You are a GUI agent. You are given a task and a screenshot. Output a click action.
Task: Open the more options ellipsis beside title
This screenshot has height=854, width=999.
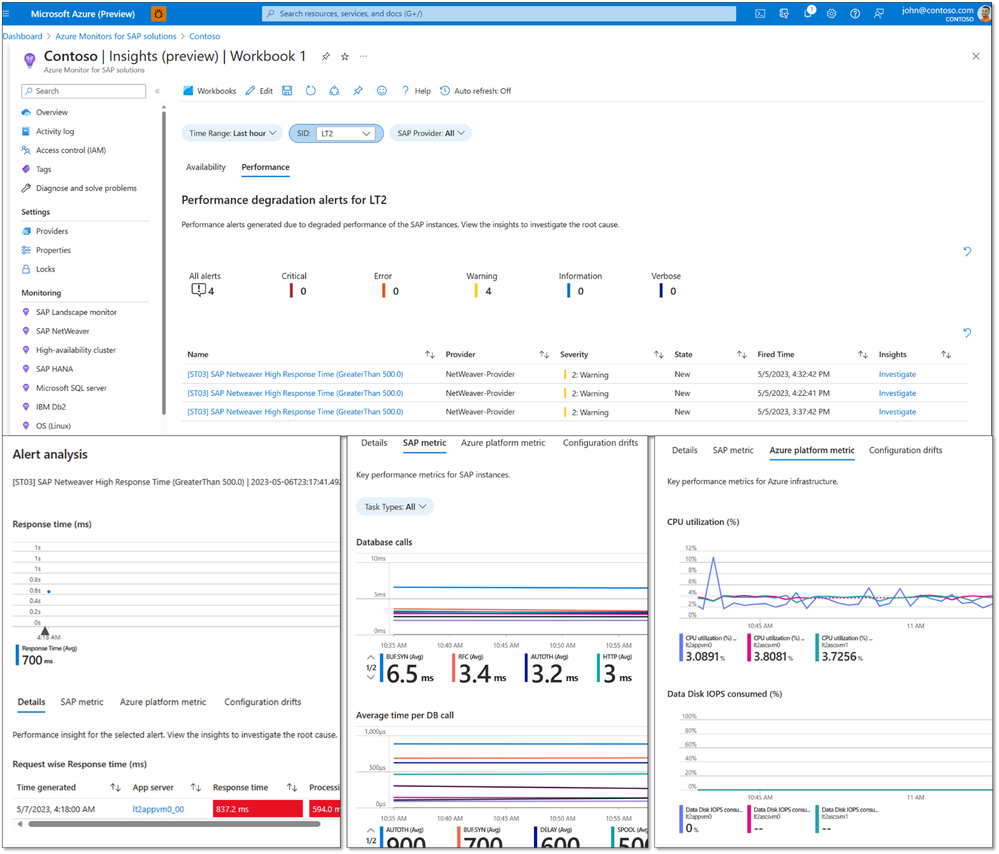coord(363,56)
